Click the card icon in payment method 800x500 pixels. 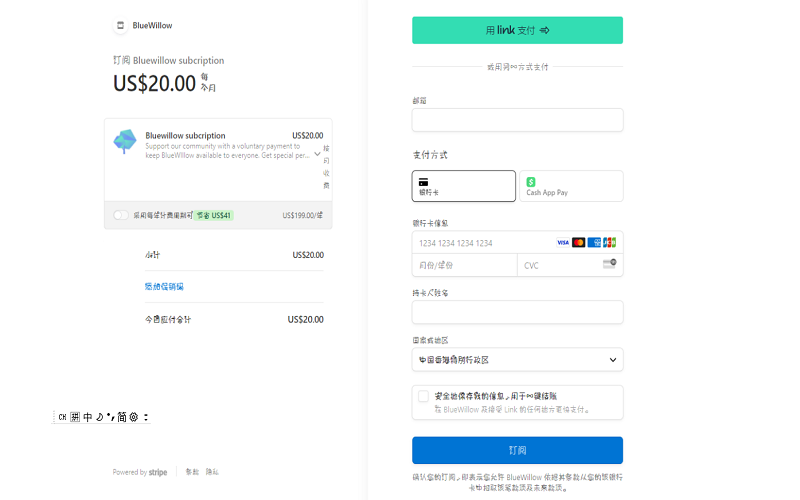pos(423,182)
